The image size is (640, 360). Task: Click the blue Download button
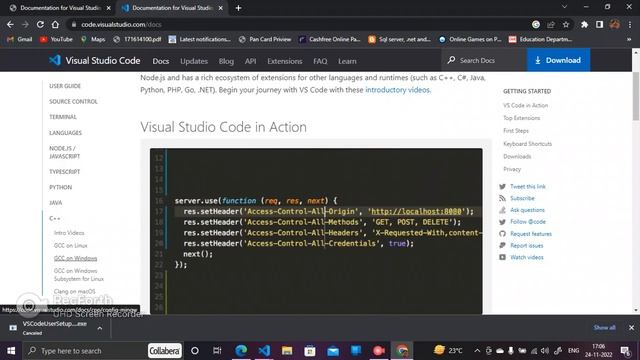coord(558,60)
